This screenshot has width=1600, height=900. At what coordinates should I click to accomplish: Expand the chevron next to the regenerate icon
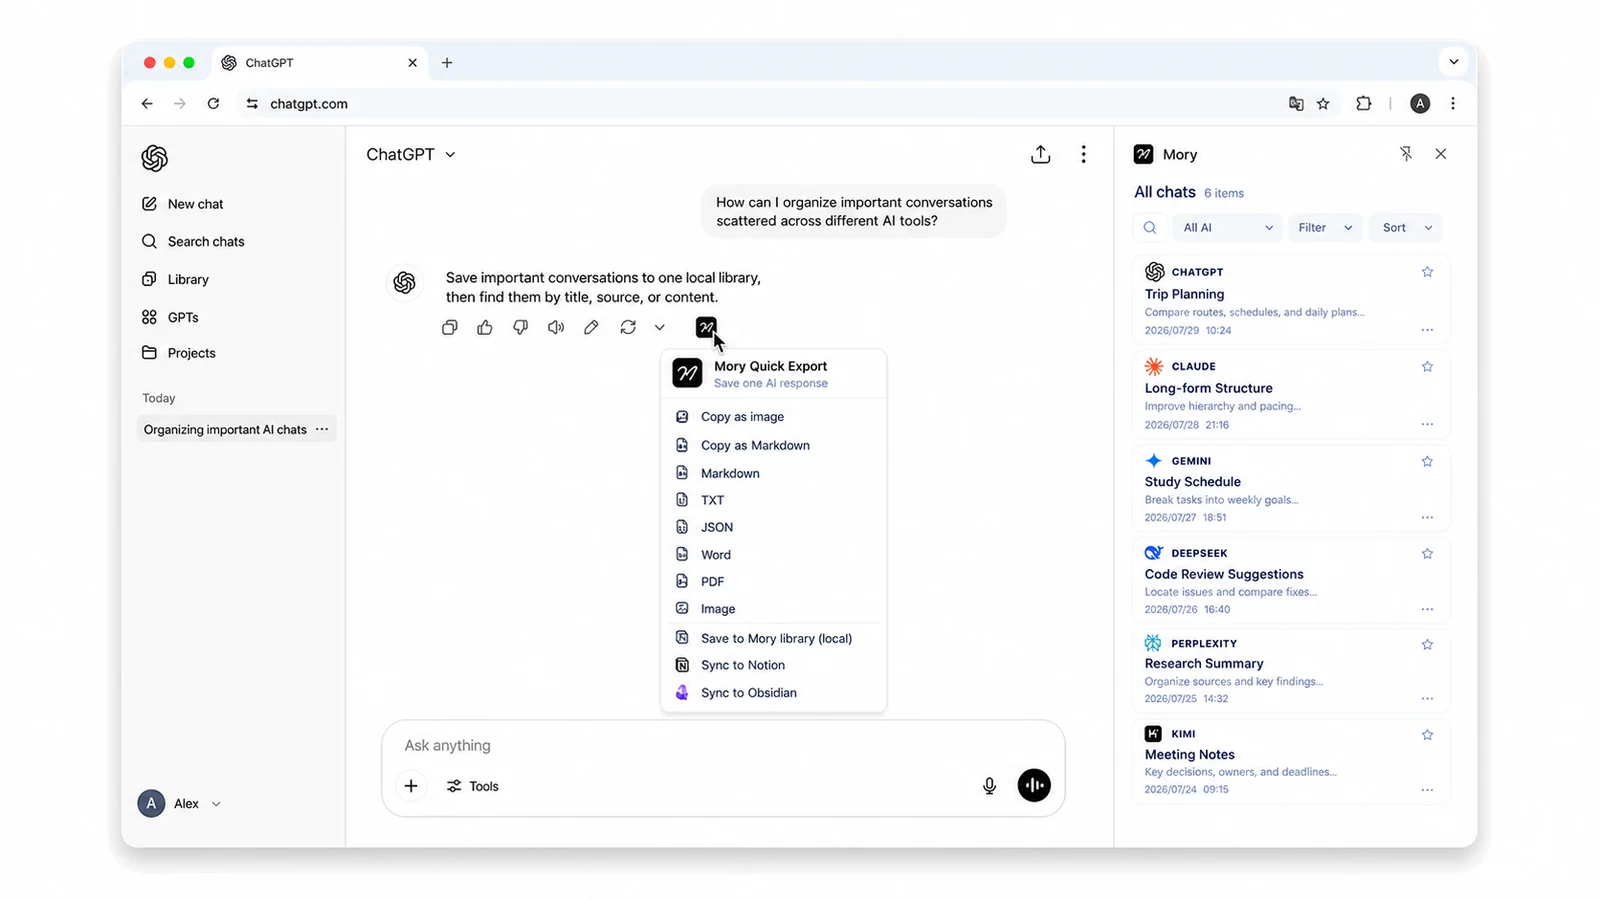(x=659, y=327)
